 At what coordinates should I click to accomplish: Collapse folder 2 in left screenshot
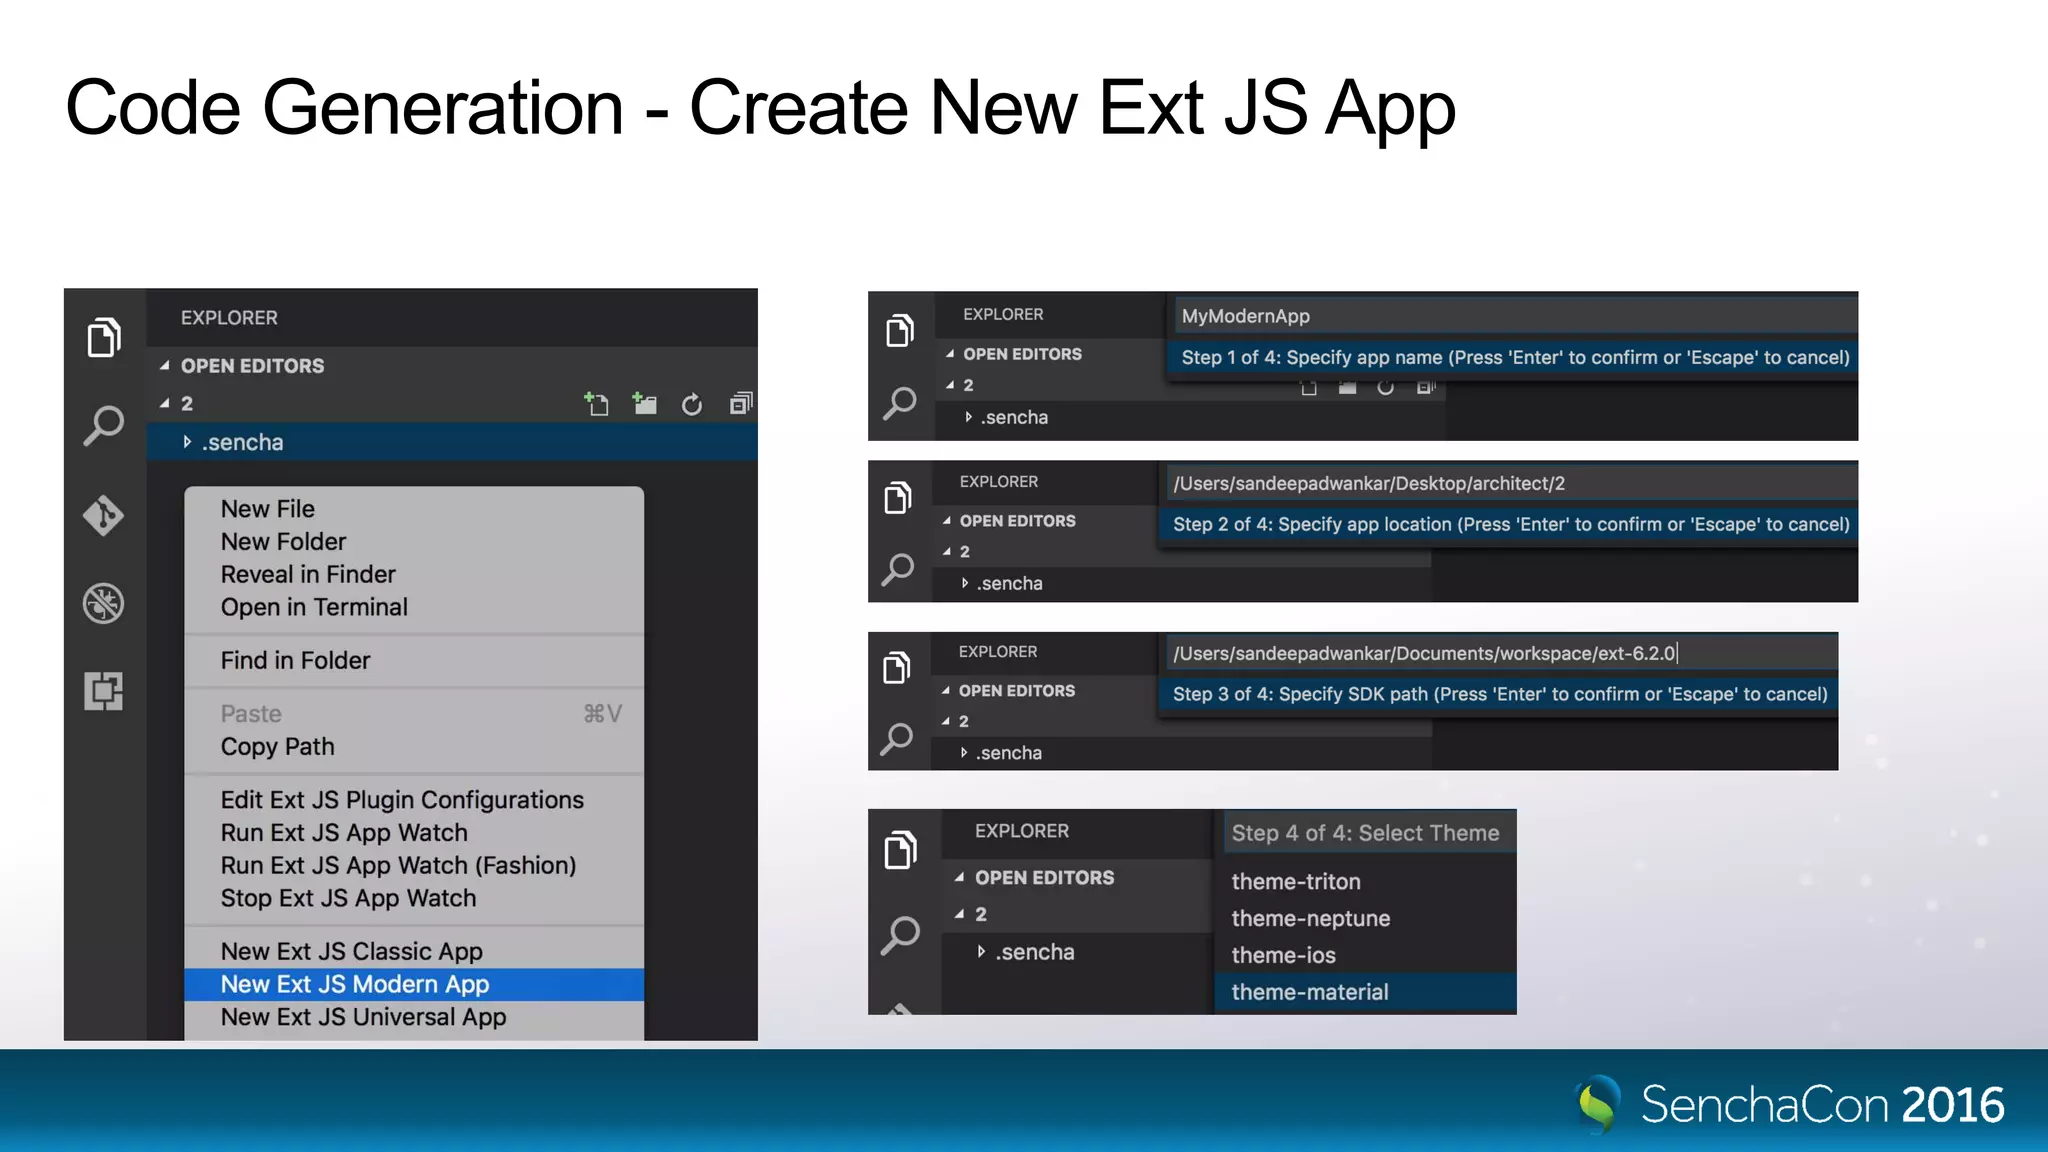[165, 404]
